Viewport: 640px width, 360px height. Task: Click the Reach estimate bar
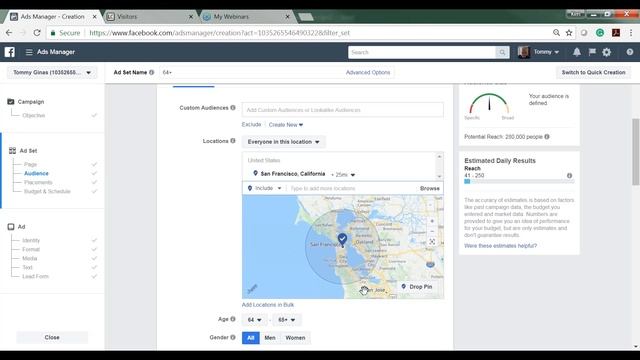tap(519, 181)
